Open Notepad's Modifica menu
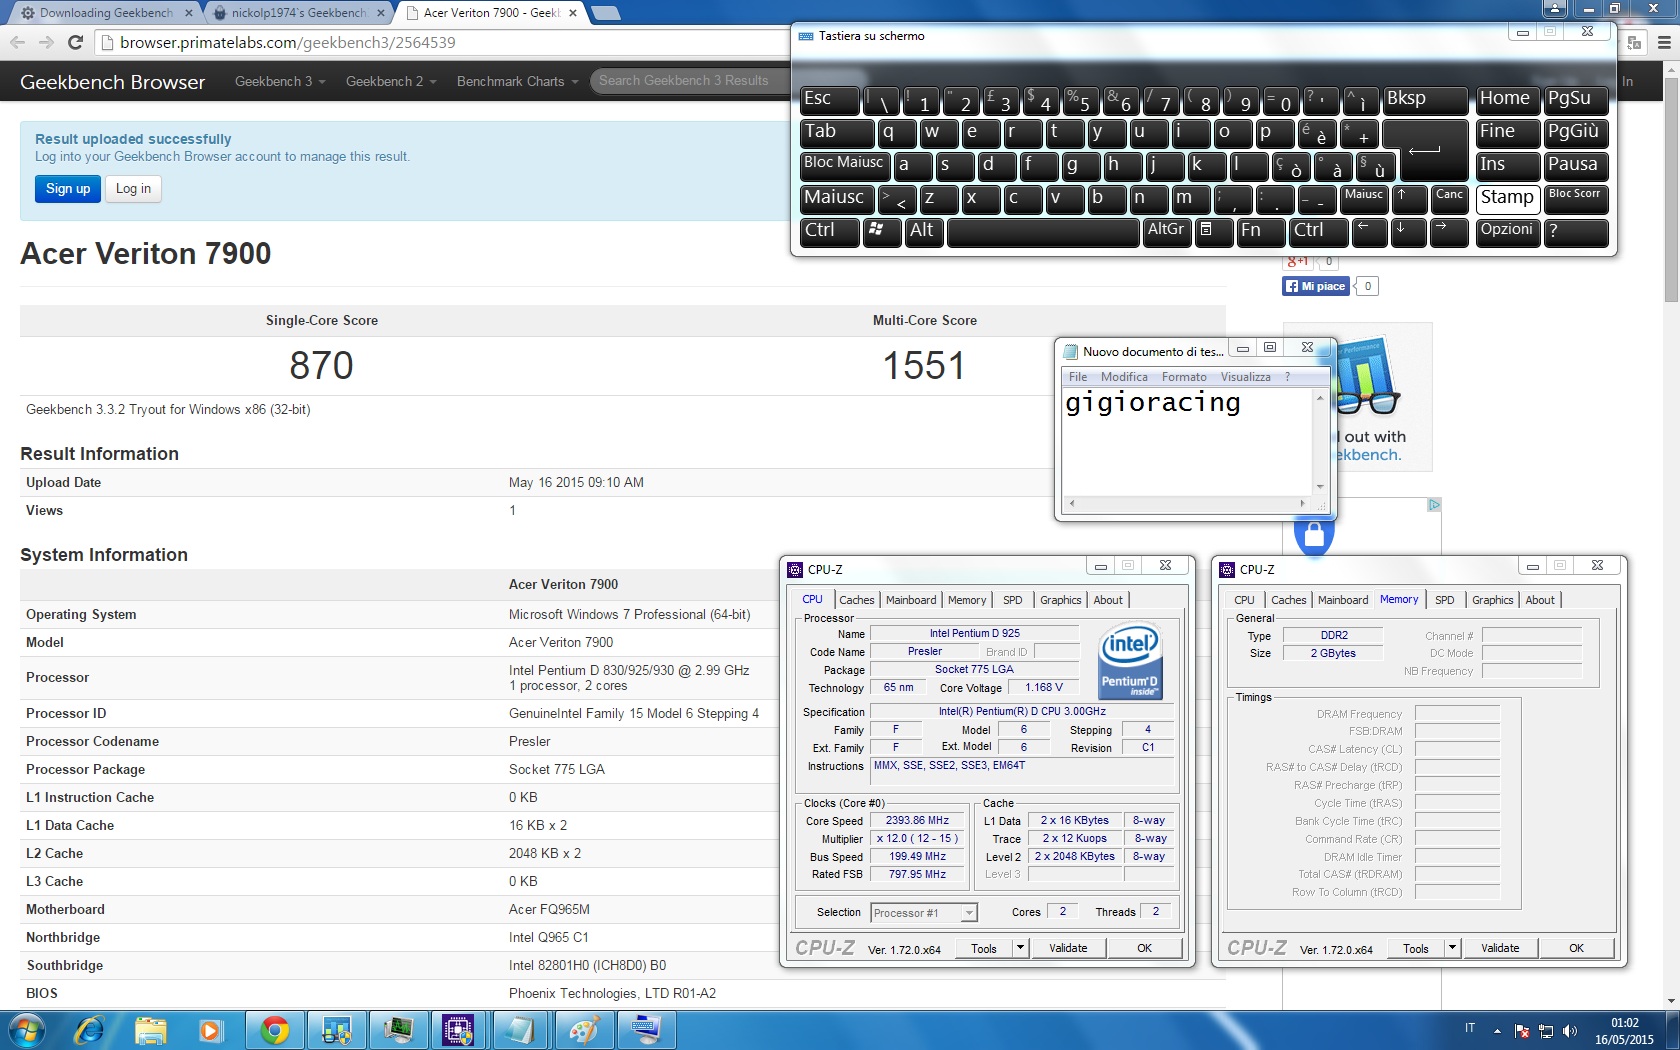This screenshot has height=1050, width=1680. [1124, 377]
